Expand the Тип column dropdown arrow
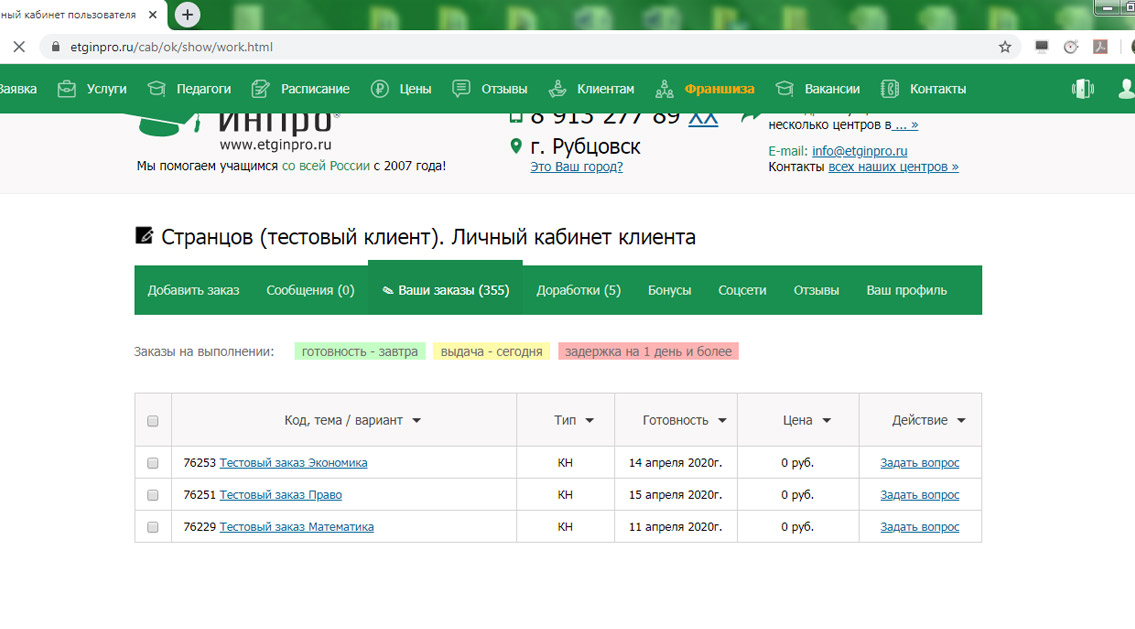 tap(590, 421)
